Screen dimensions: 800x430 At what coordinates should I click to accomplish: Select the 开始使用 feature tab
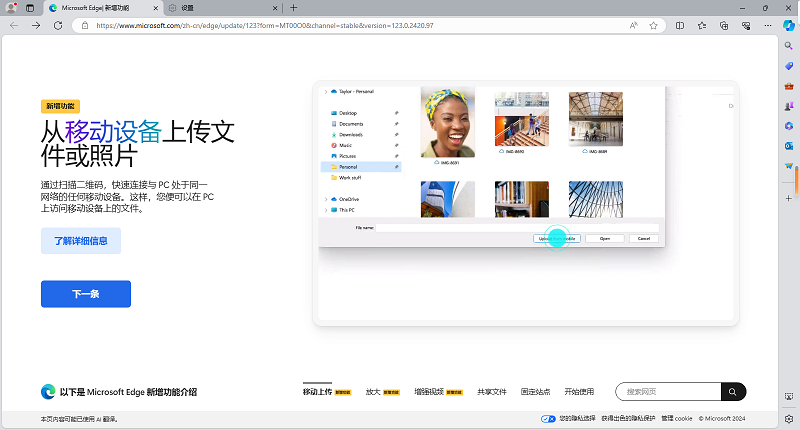579,392
